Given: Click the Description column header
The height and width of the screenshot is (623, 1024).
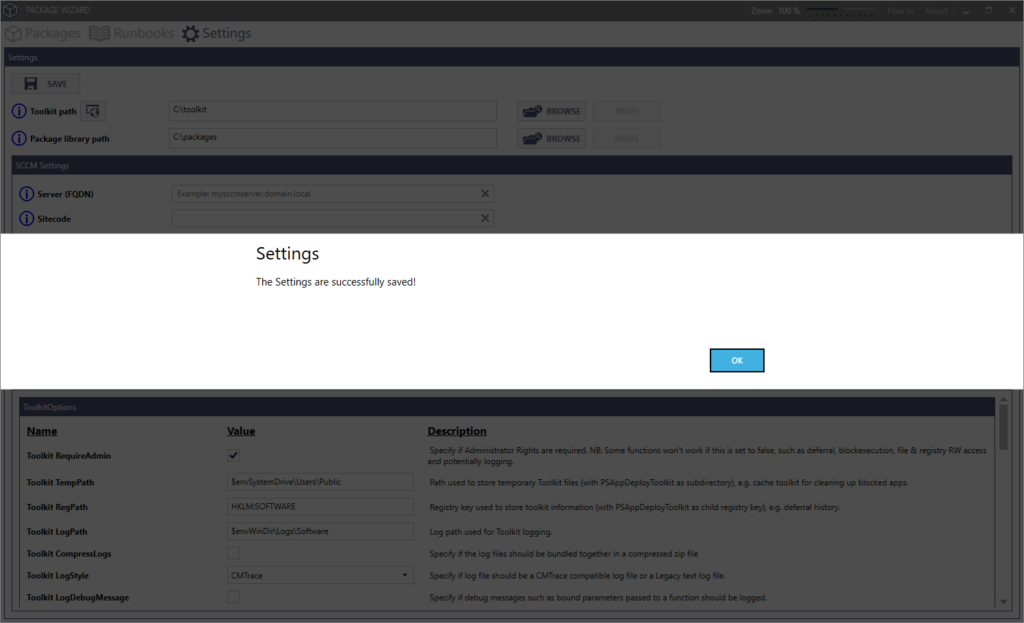Looking at the screenshot, I should (456, 431).
